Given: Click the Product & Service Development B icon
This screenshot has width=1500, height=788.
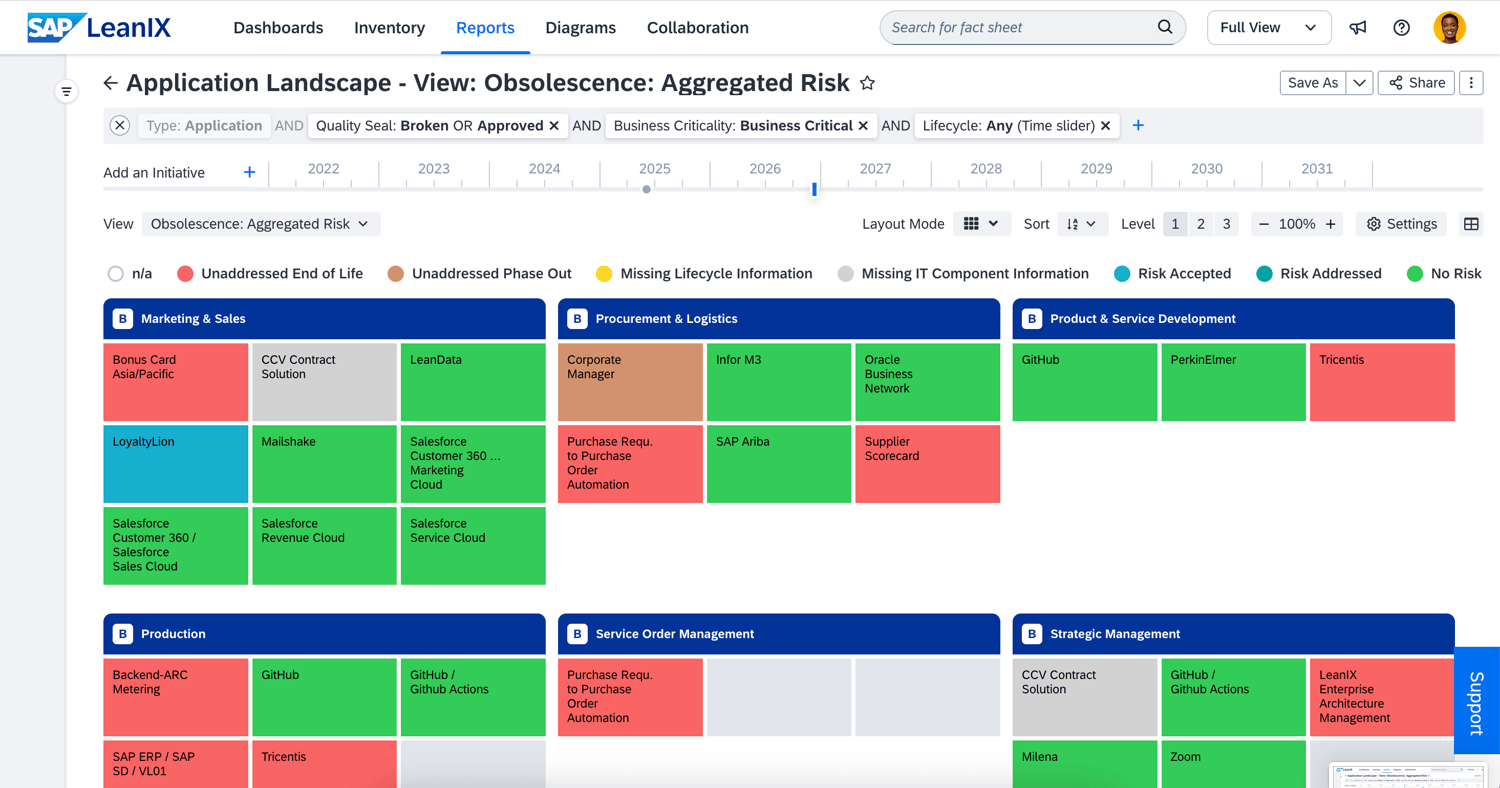Looking at the screenshot, I should click(x=1032, y=319).
